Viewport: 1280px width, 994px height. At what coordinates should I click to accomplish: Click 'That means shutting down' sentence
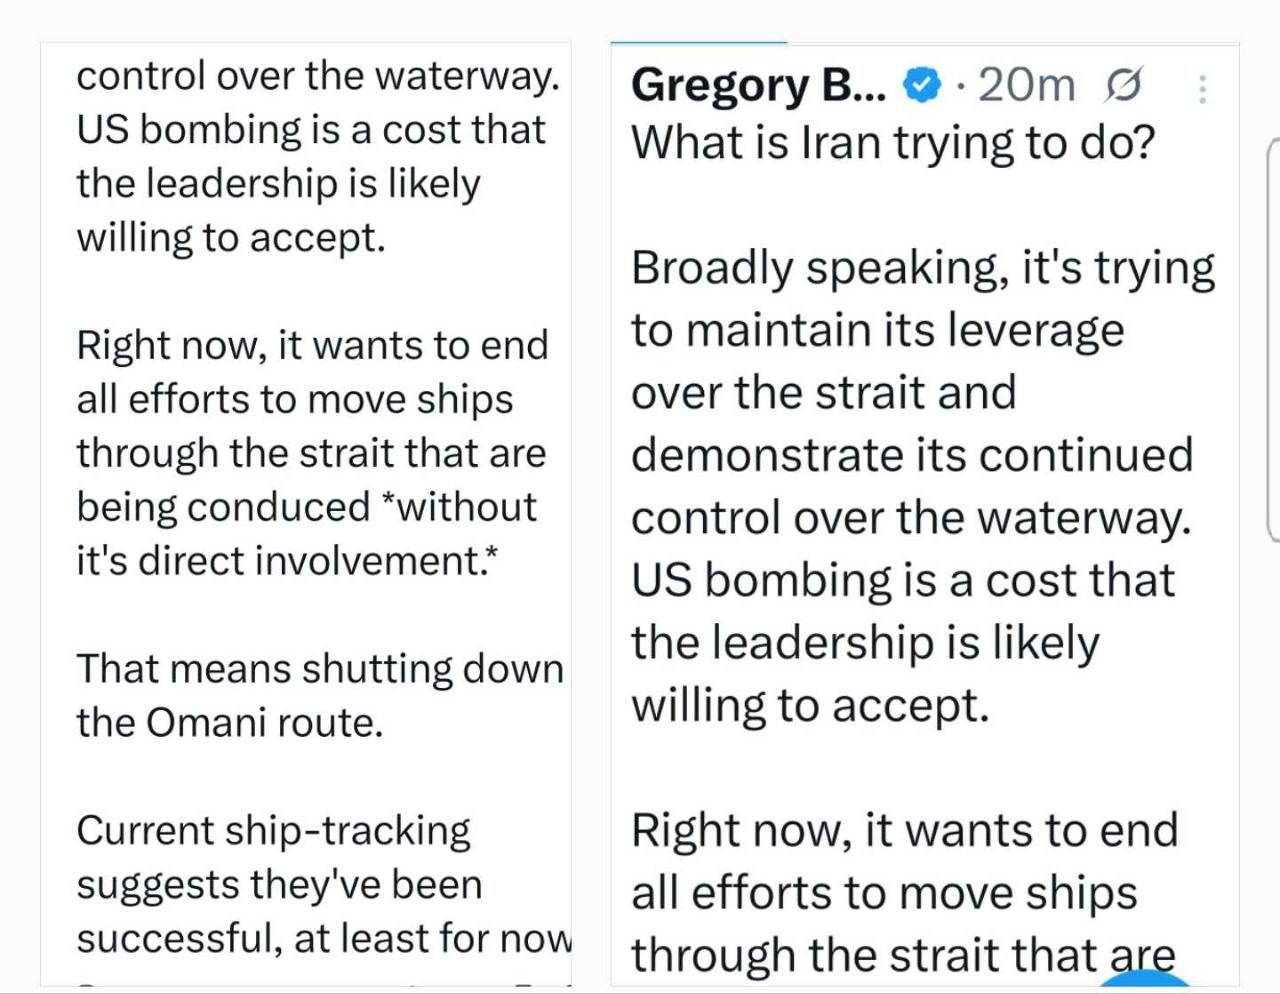(x=320, y=668)
